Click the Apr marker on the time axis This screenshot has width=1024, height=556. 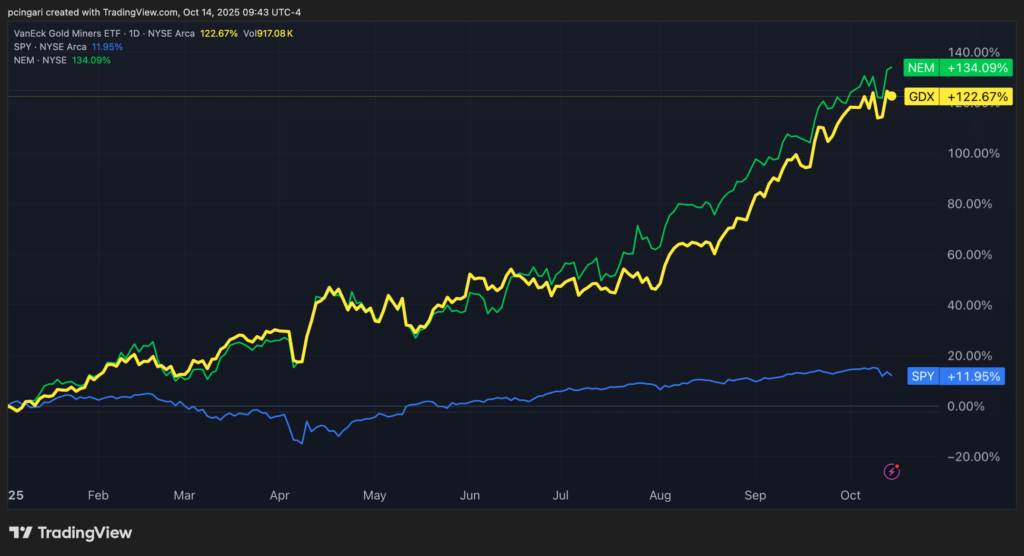click(280, 495)
